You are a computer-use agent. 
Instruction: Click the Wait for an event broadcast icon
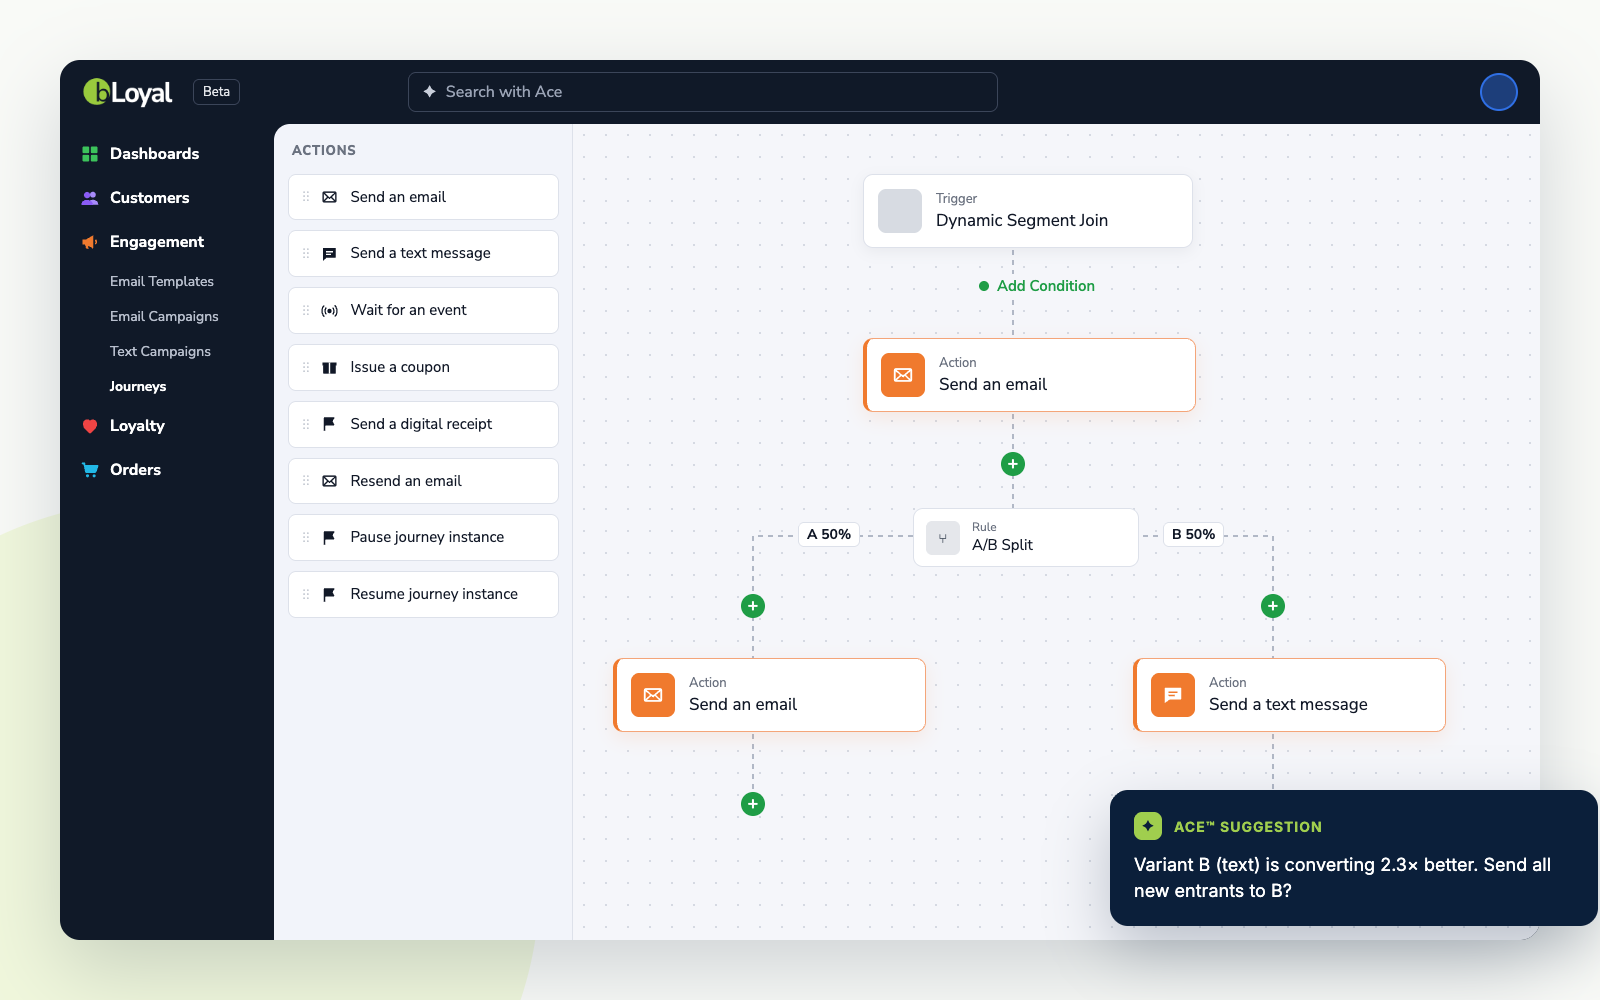[x=329, y=311]
